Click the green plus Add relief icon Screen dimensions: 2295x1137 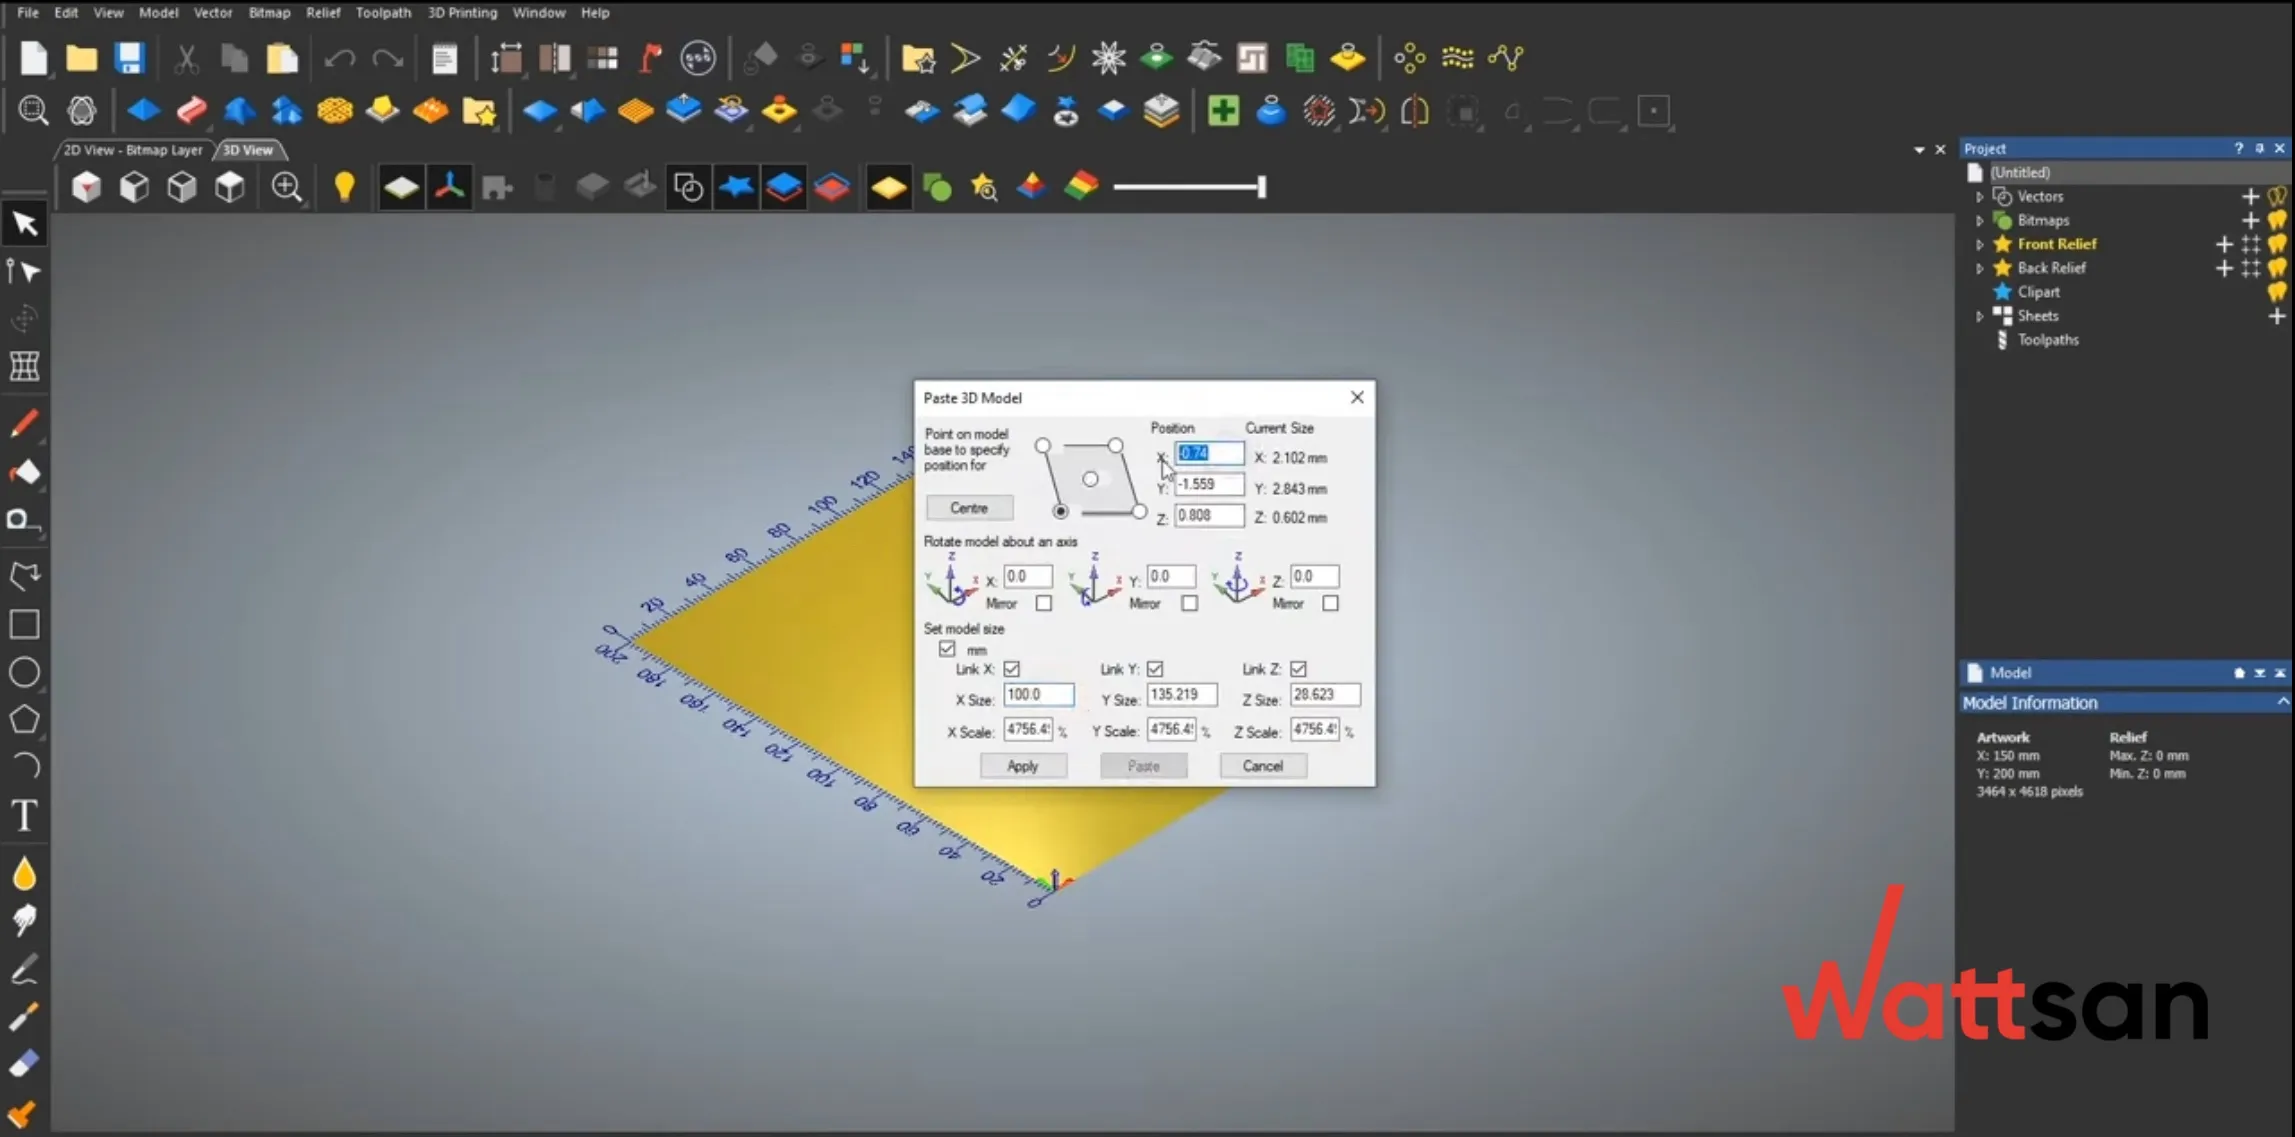[x=1223, y=110]
